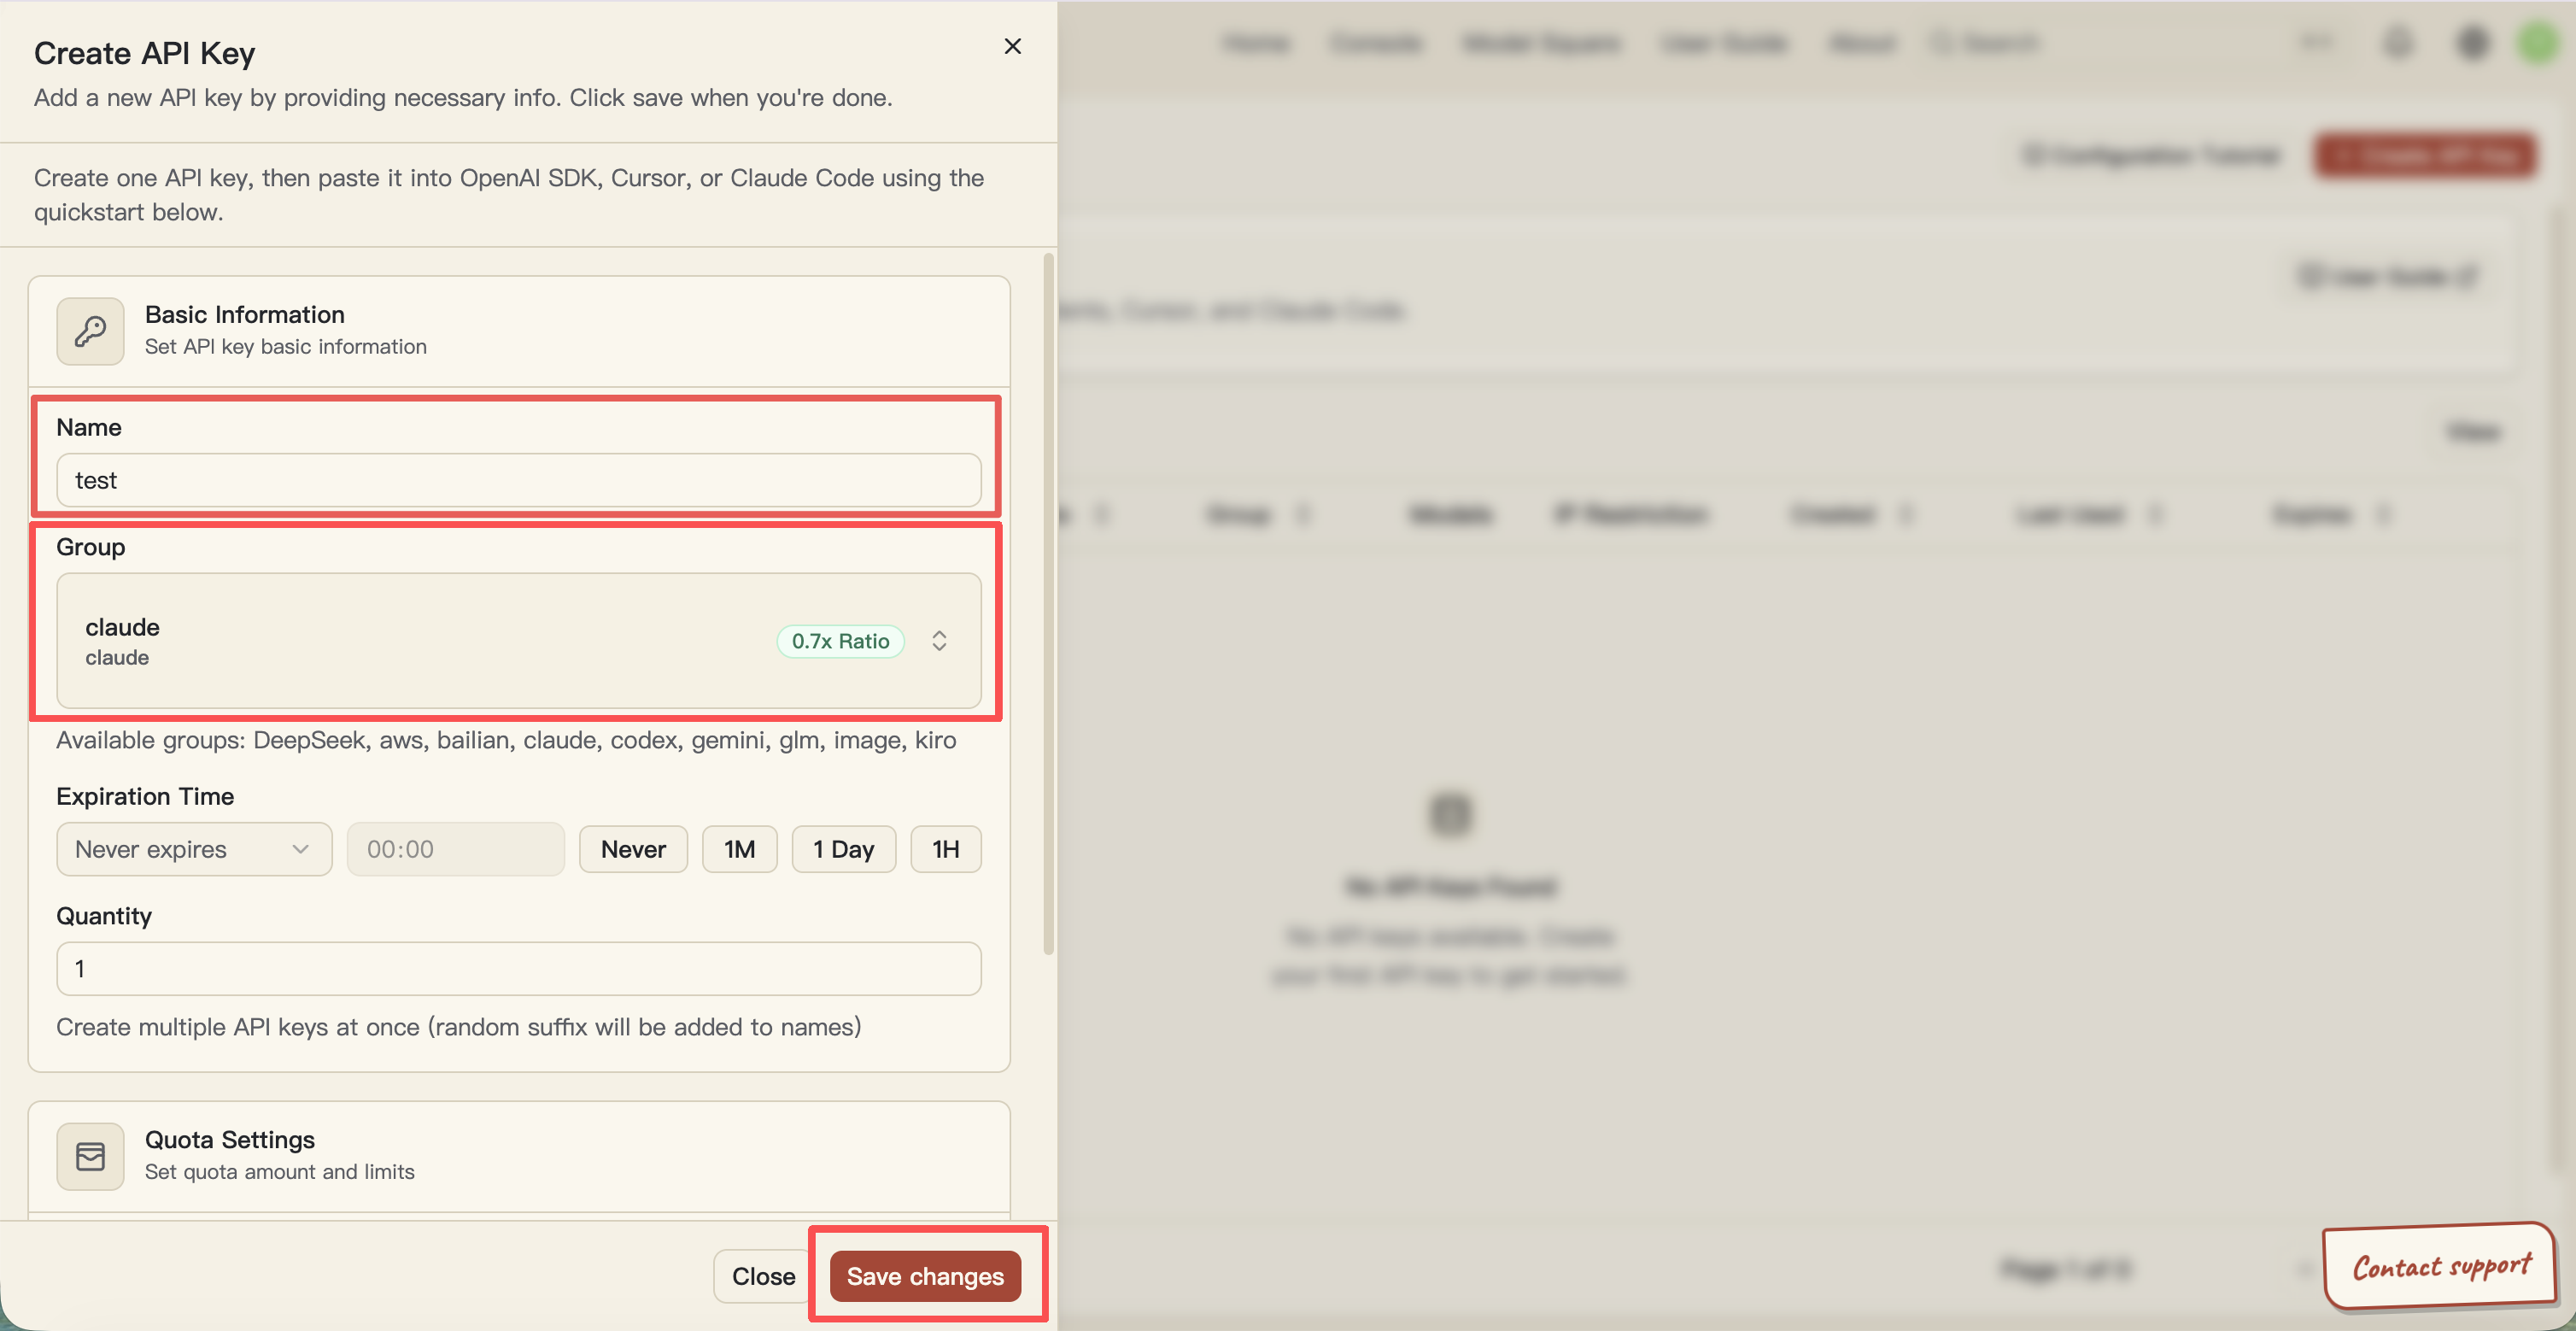
Task: Set expiration to 1H
Action: [x=945, y=849]
